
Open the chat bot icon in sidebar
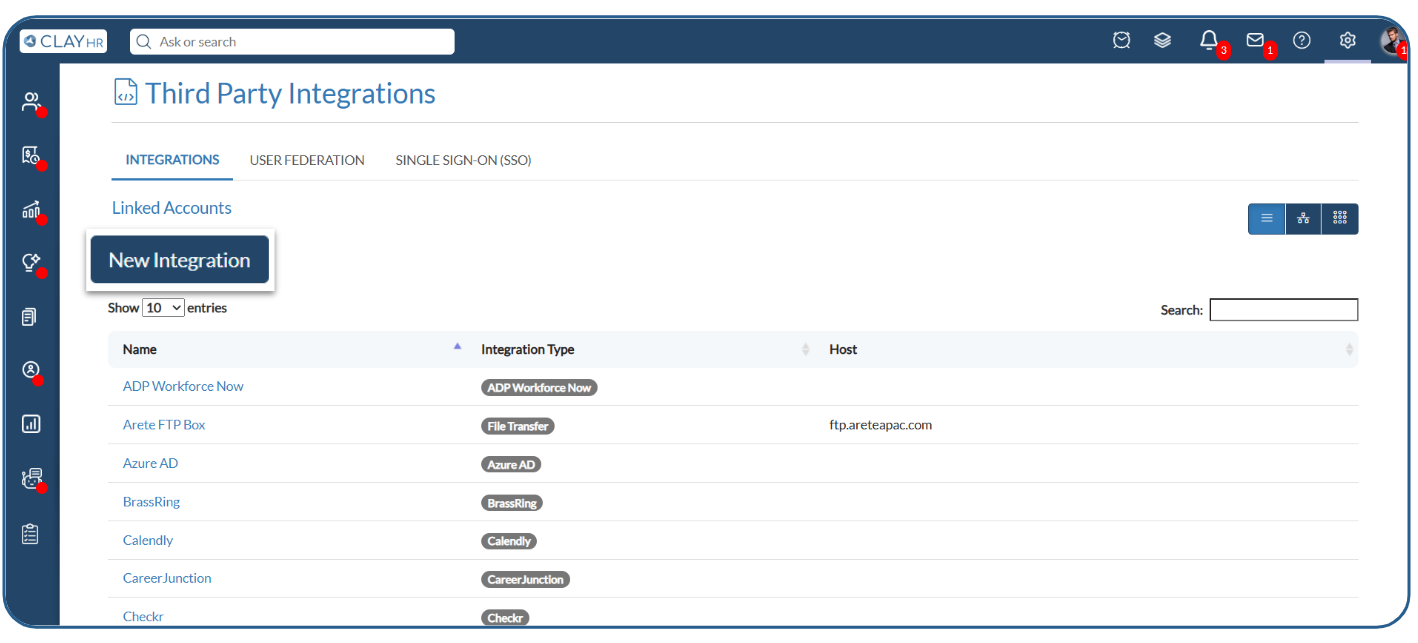coord(31,478)
